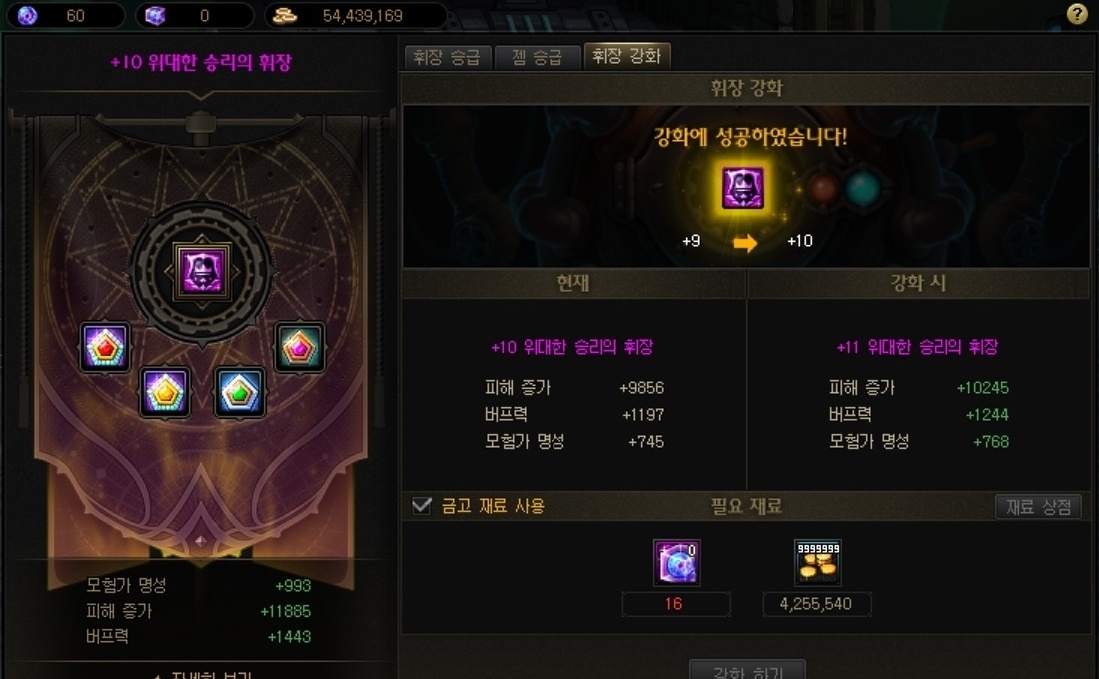The width and height of the screenshot is (1099, 679).
Task: Click the red 16 material count field
Action: point(676,604)
